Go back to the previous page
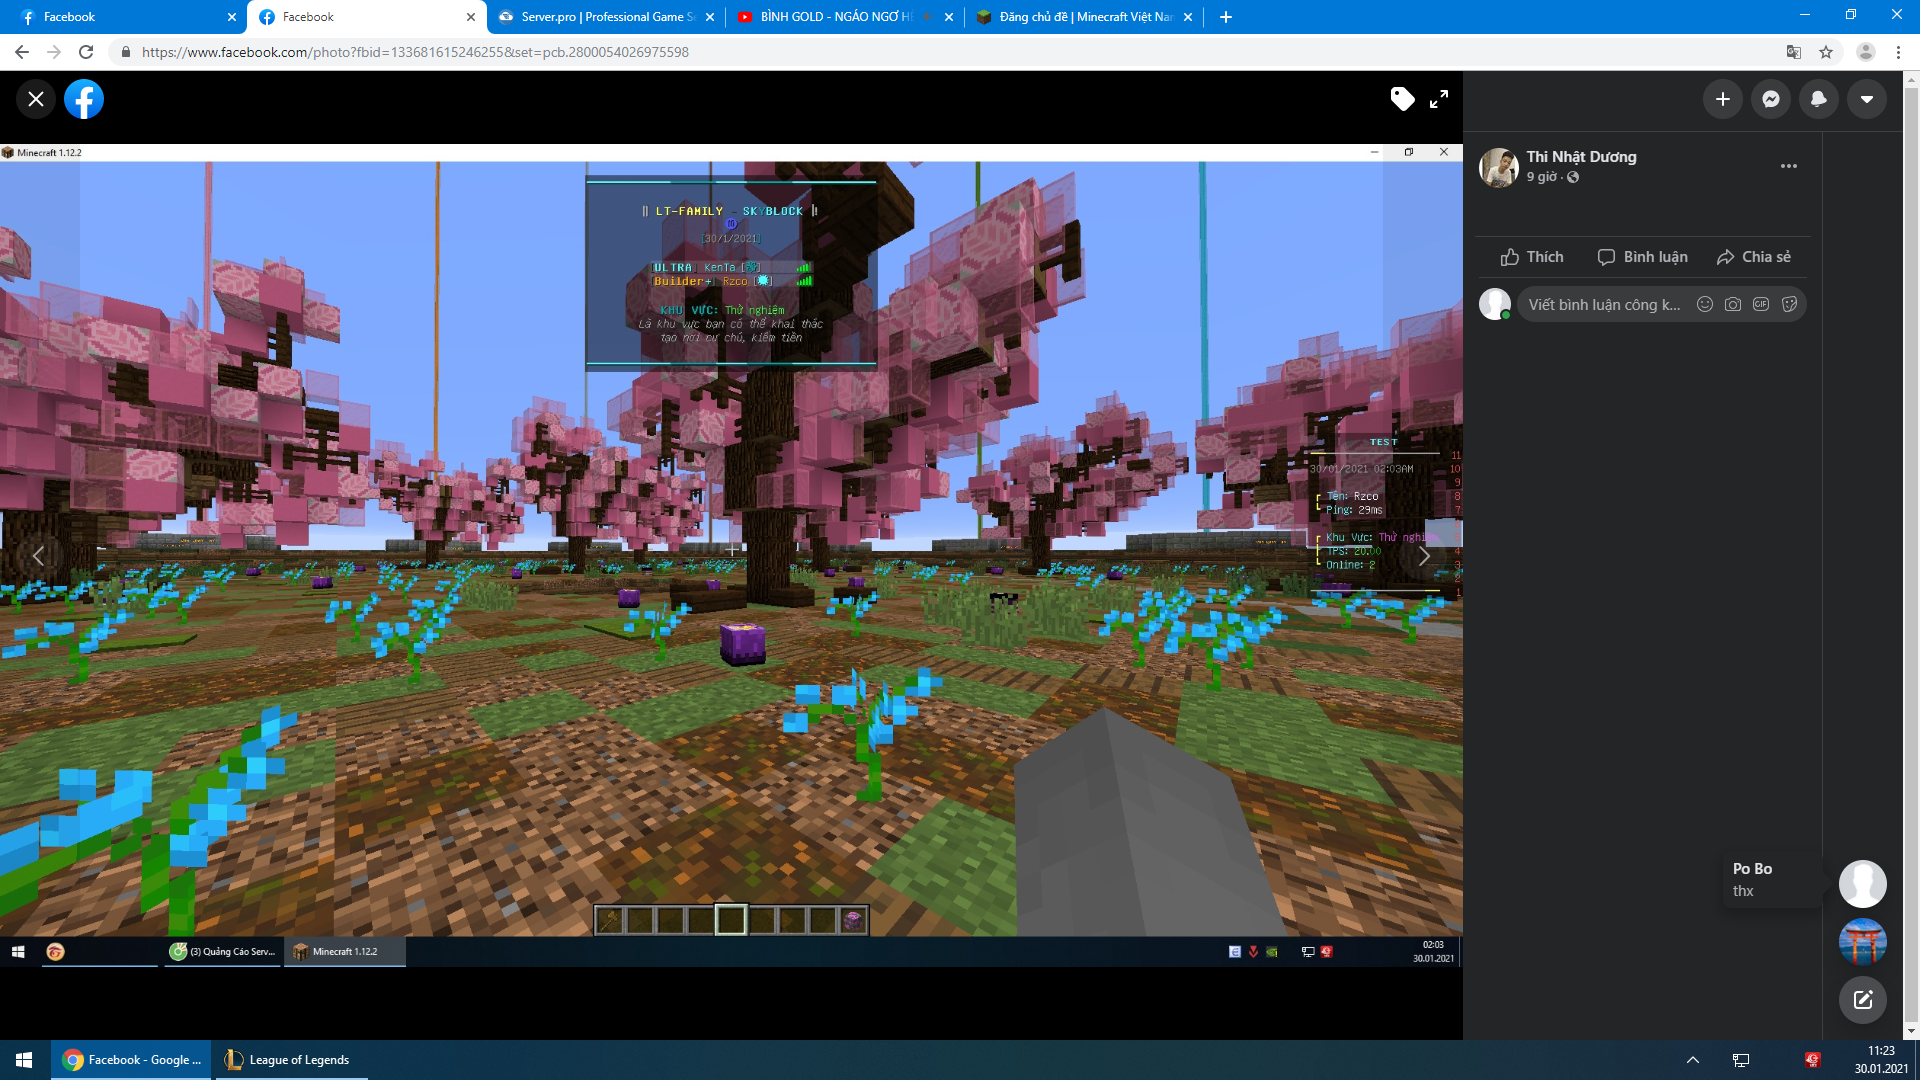This screenshot has width=1920, height=1080. click(x=22, y=52)
